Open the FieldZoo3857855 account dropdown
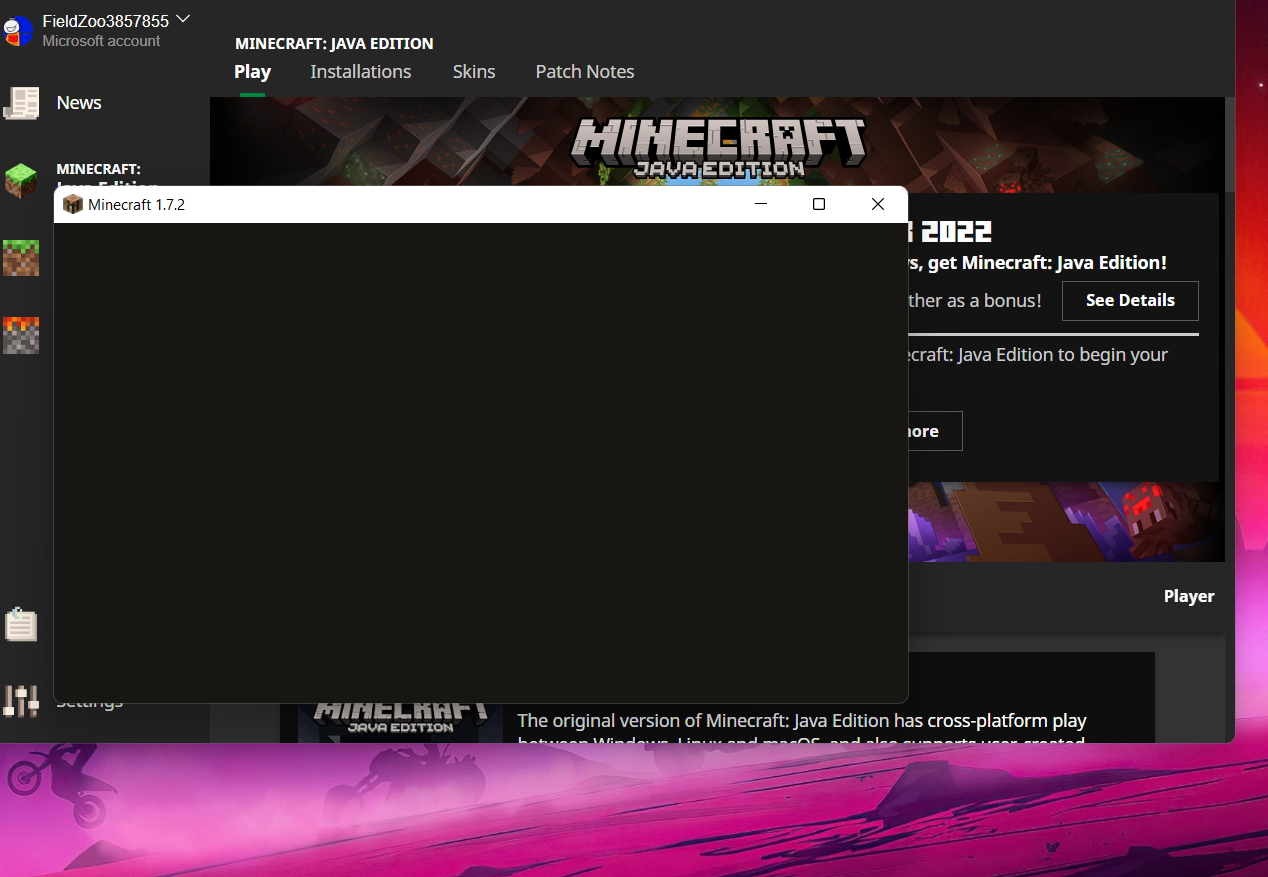Screen dimensions: 1268x877 click(116, 20)
